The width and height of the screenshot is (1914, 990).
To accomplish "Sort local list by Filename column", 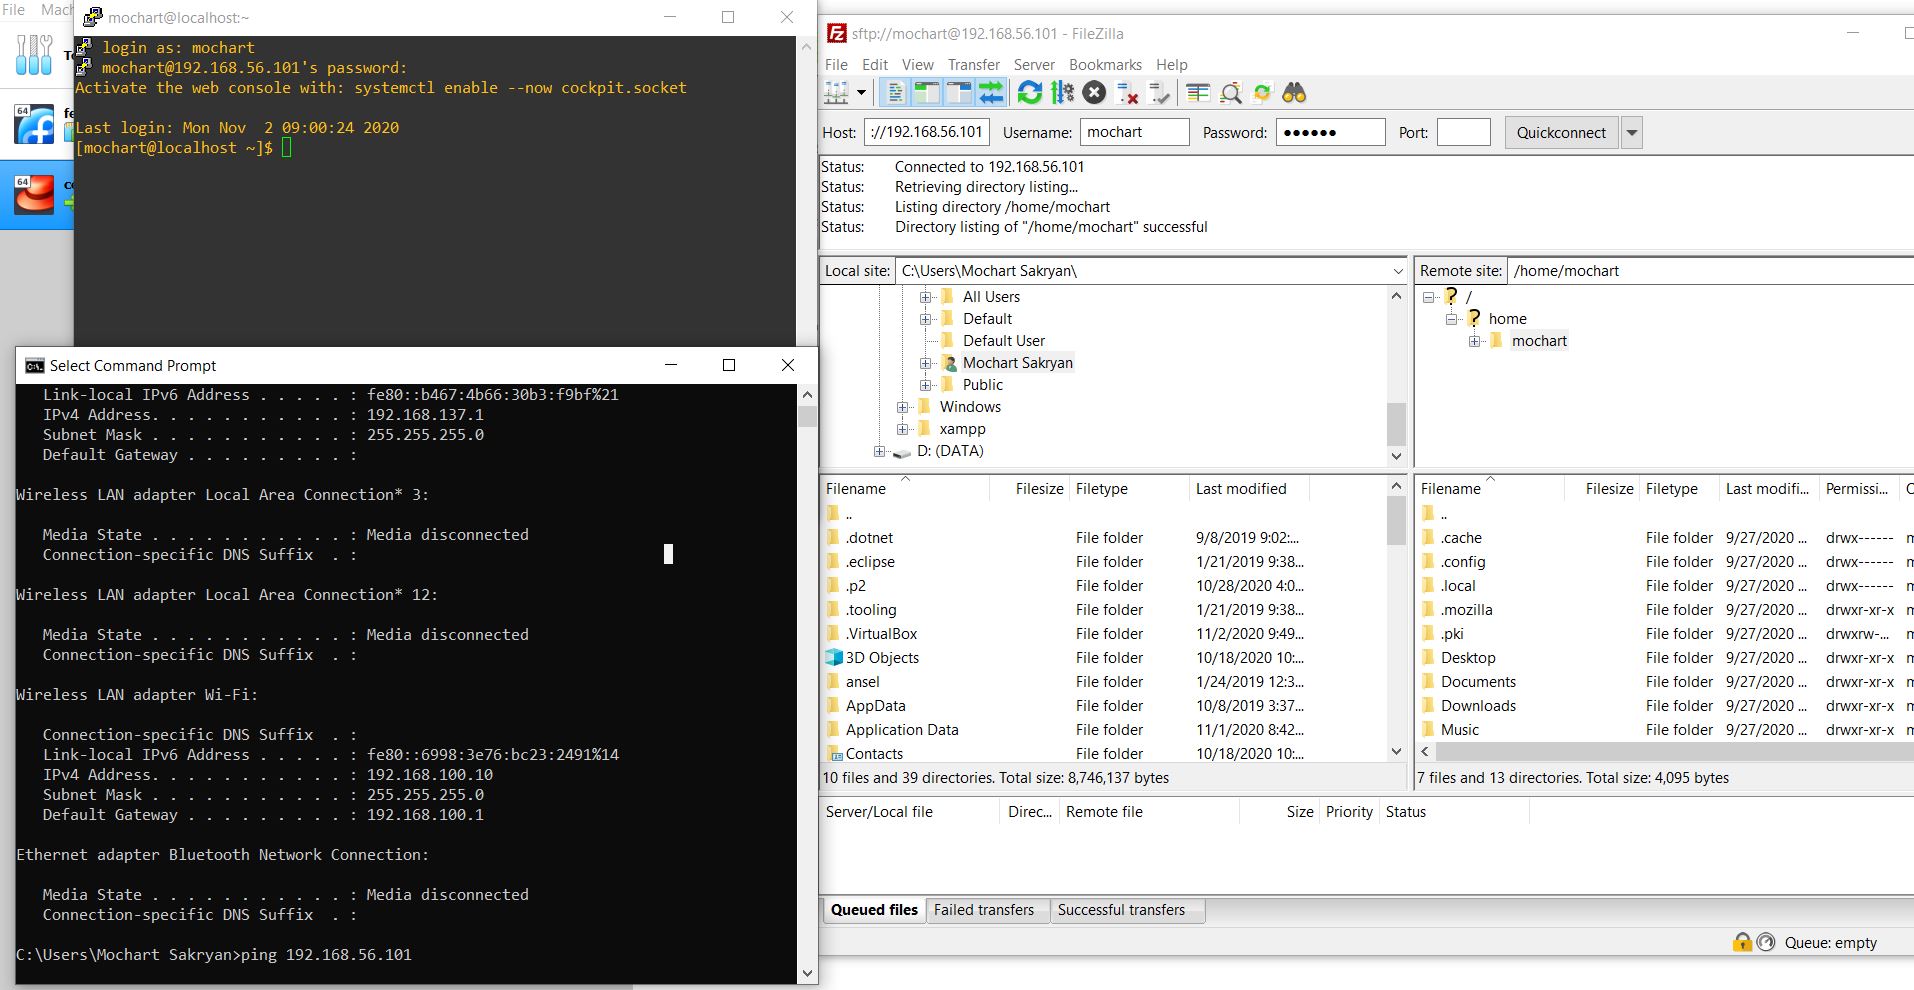I will pos(904,489).
